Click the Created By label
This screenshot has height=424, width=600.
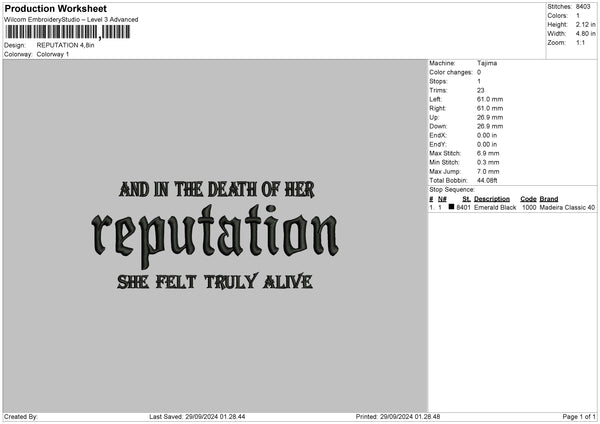click(x=21, y=417)
